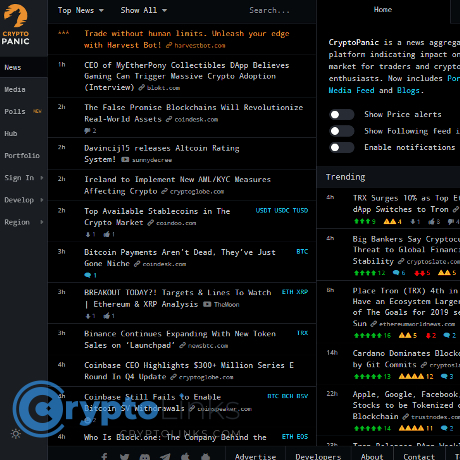Toggle the light/dark theme sun icon
The width and height of the screenshot is (460, 460).
(16, 433)
